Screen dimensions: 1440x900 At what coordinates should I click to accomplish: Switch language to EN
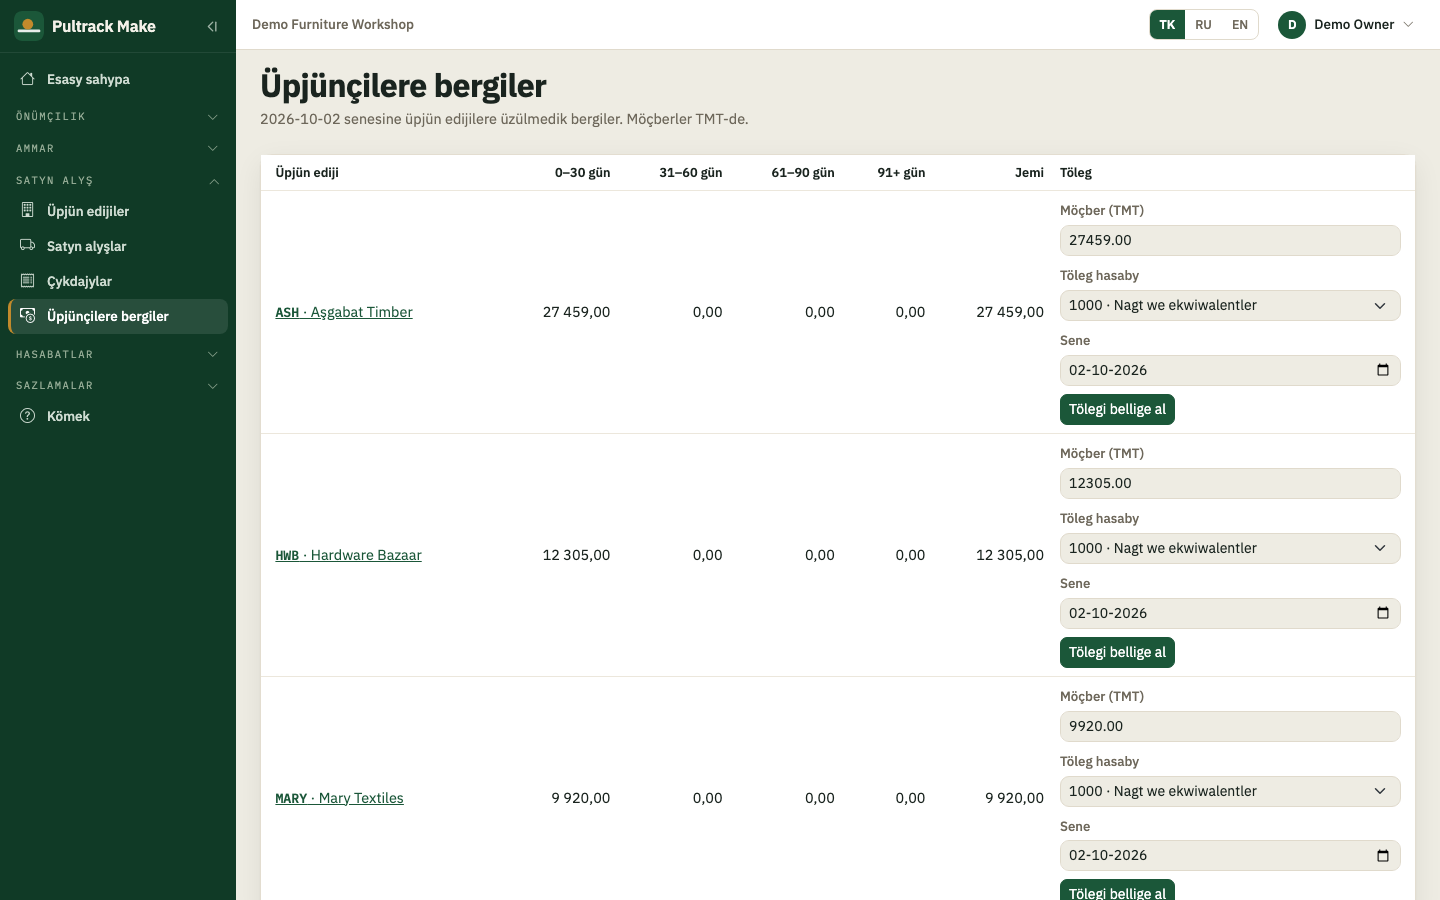tap(1240, 25)
